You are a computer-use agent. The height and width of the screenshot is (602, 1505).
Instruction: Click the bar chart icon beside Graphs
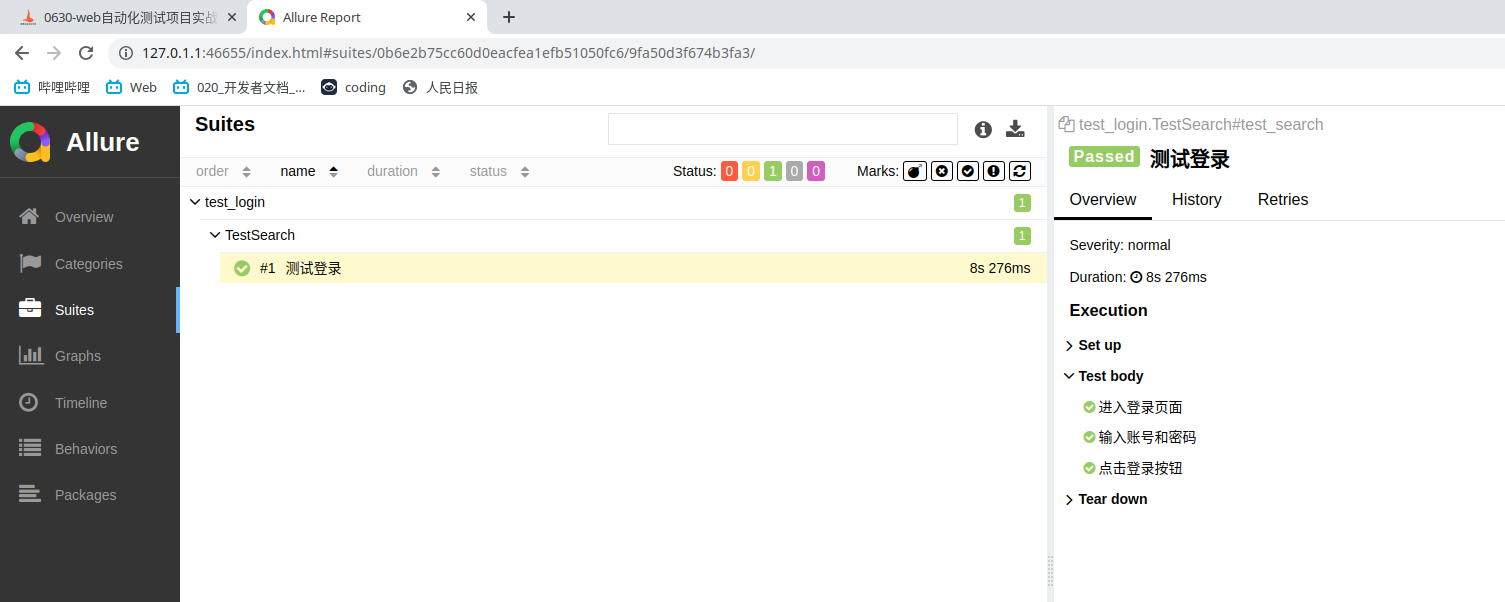30,355
